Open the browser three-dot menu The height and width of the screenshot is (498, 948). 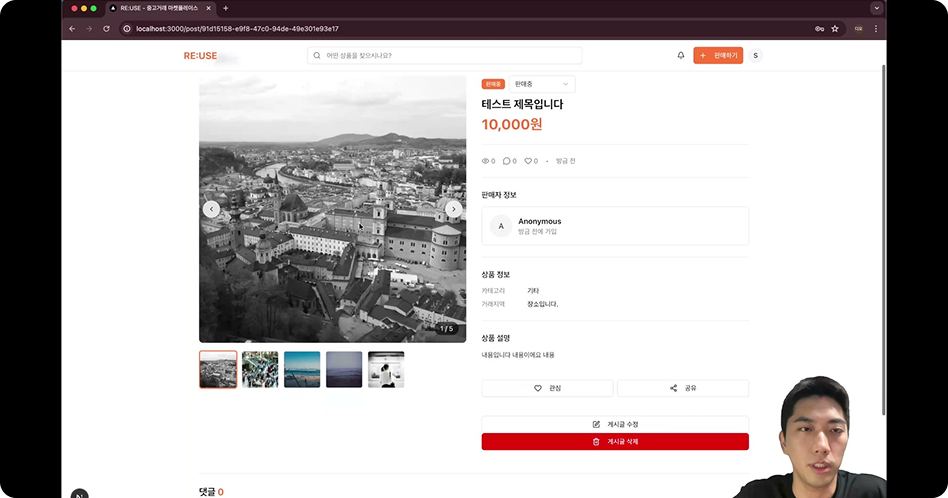(x=876, y=29)
